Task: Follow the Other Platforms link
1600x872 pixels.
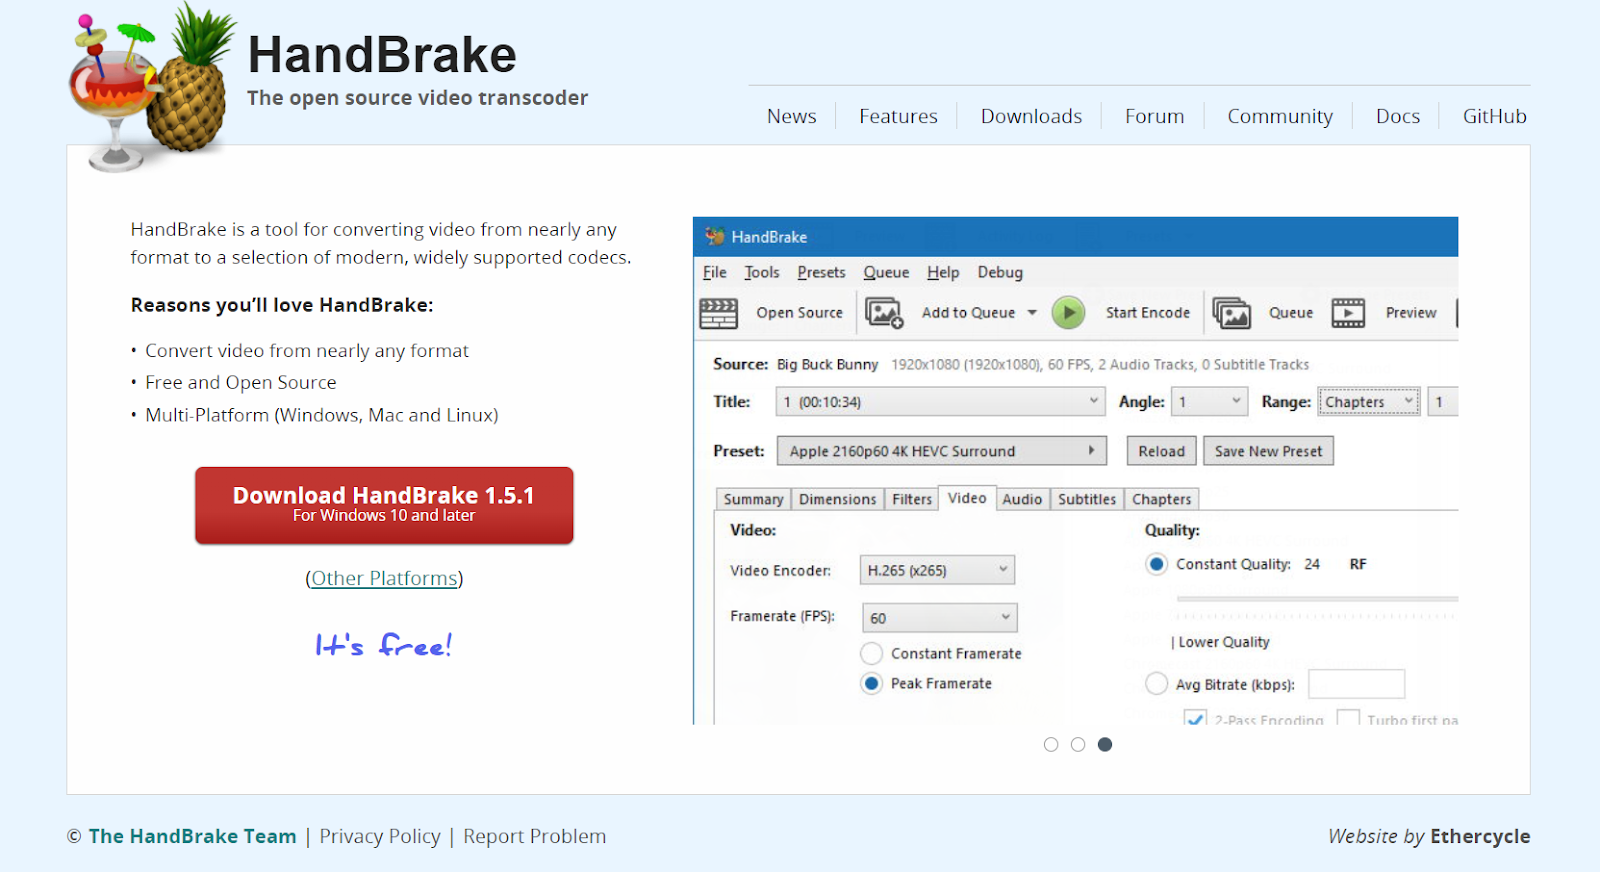Action: [384, 578]
